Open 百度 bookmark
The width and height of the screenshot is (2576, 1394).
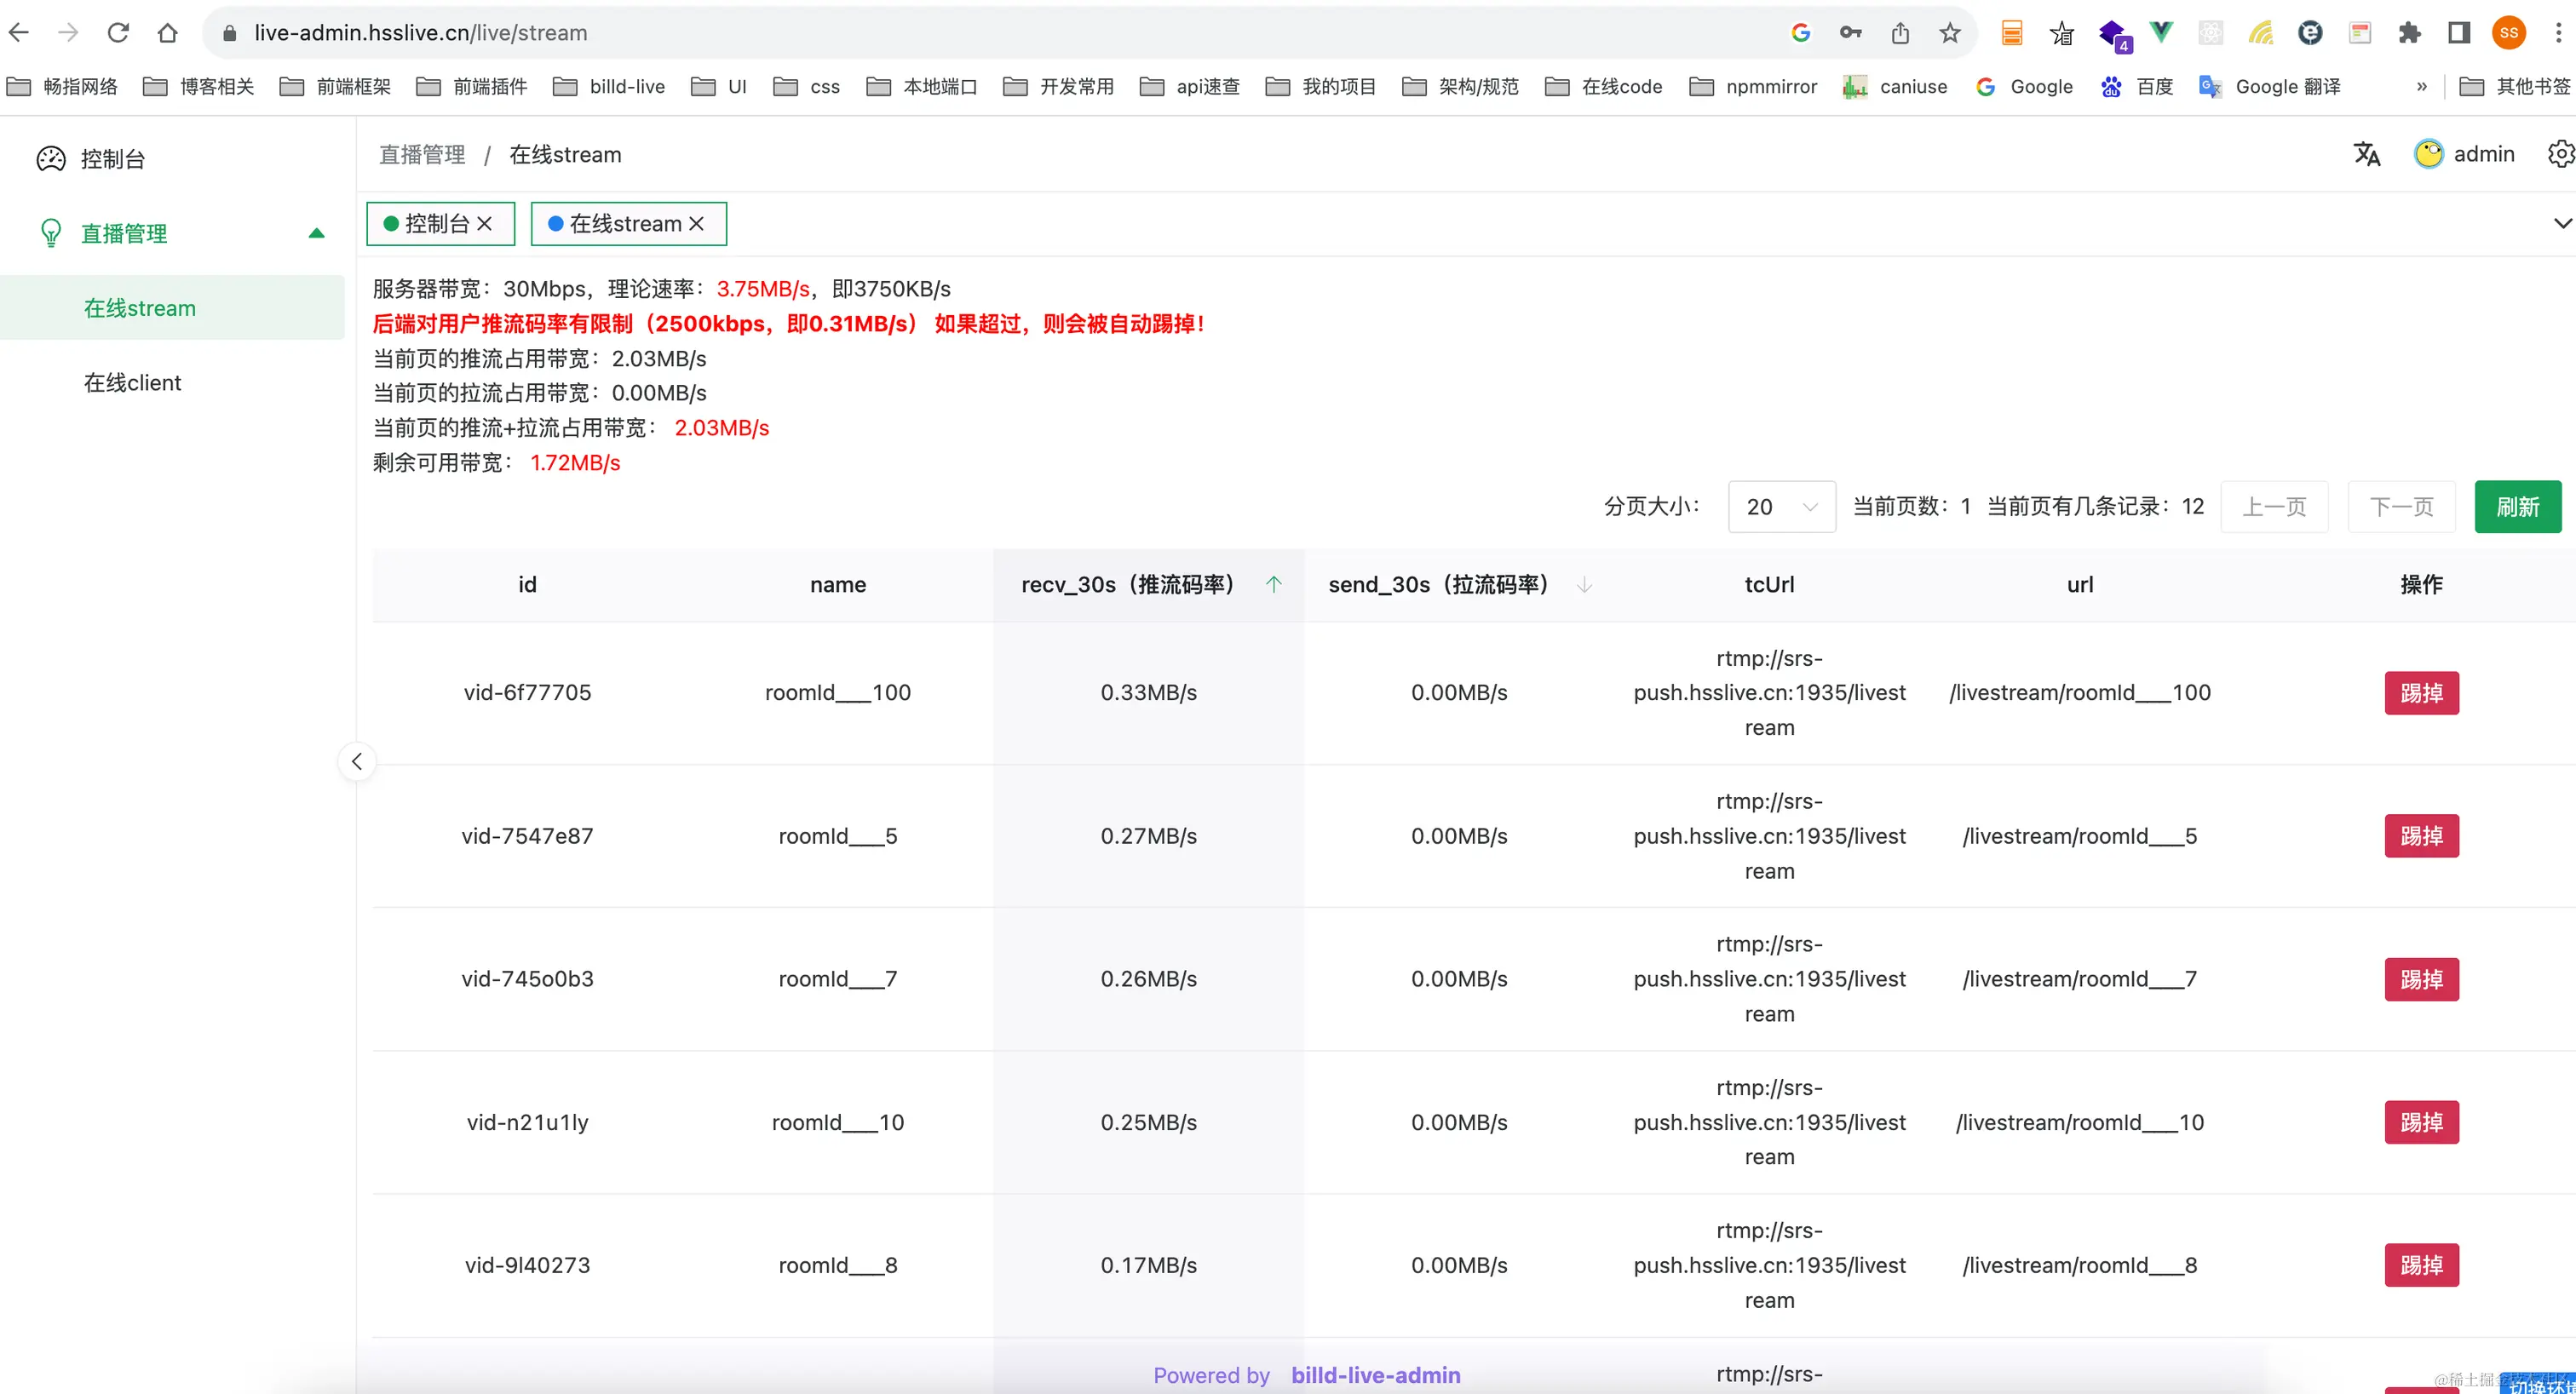[x=2138, y=87]
